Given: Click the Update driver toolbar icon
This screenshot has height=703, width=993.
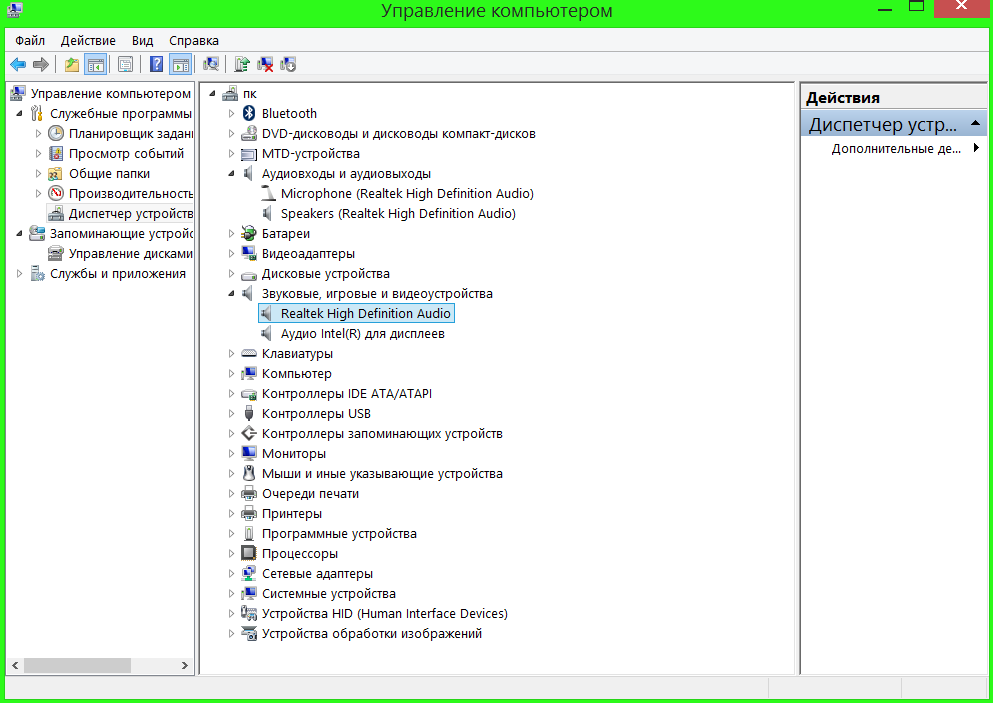Looking at the screenshot, I should [x=242, y=64].
